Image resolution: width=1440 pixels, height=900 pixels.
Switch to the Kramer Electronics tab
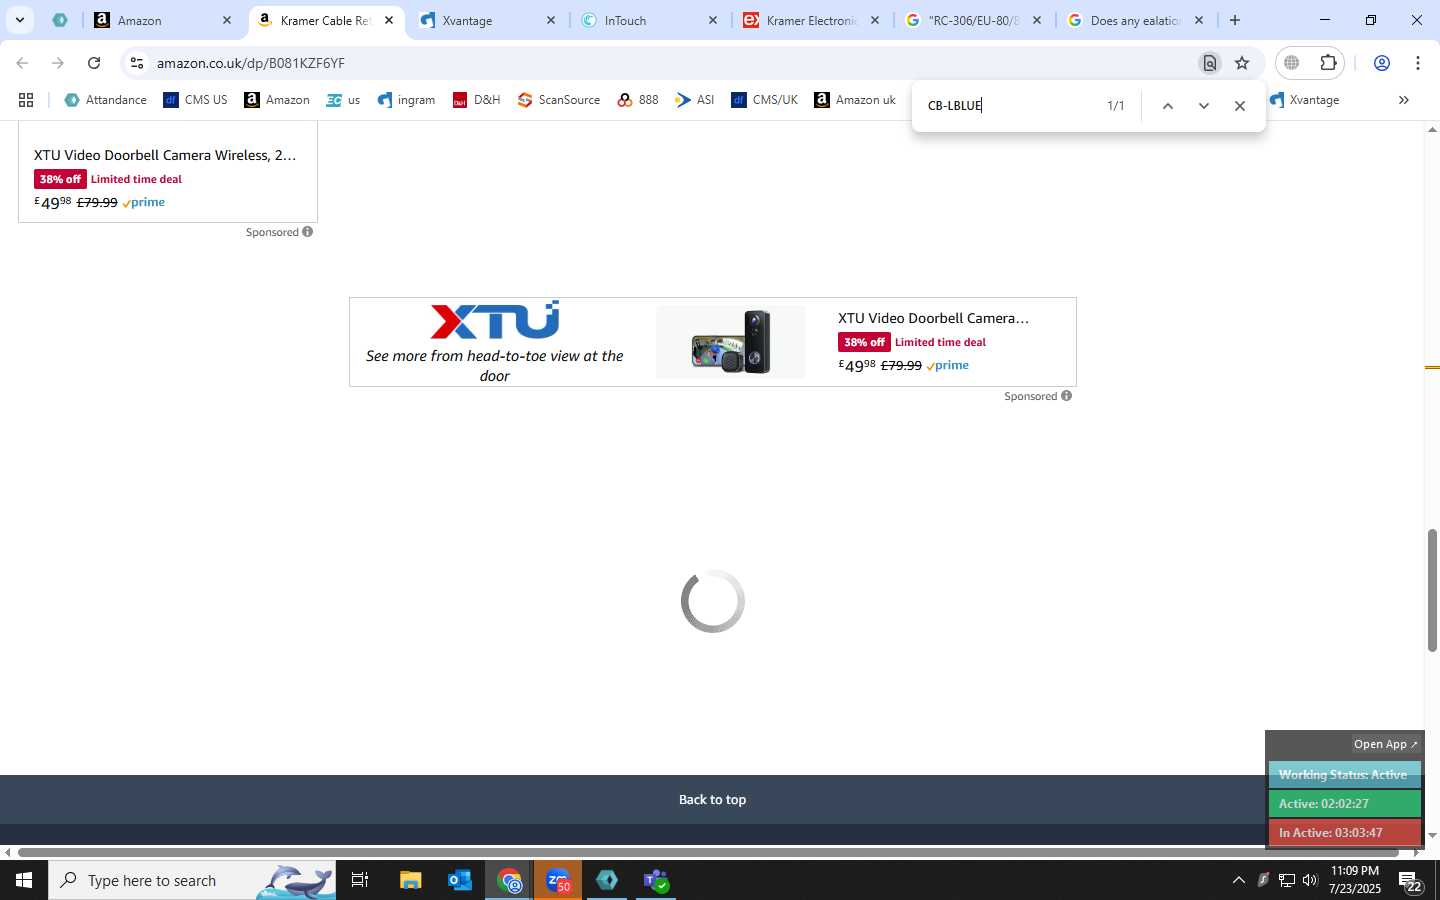coord(812,20)
